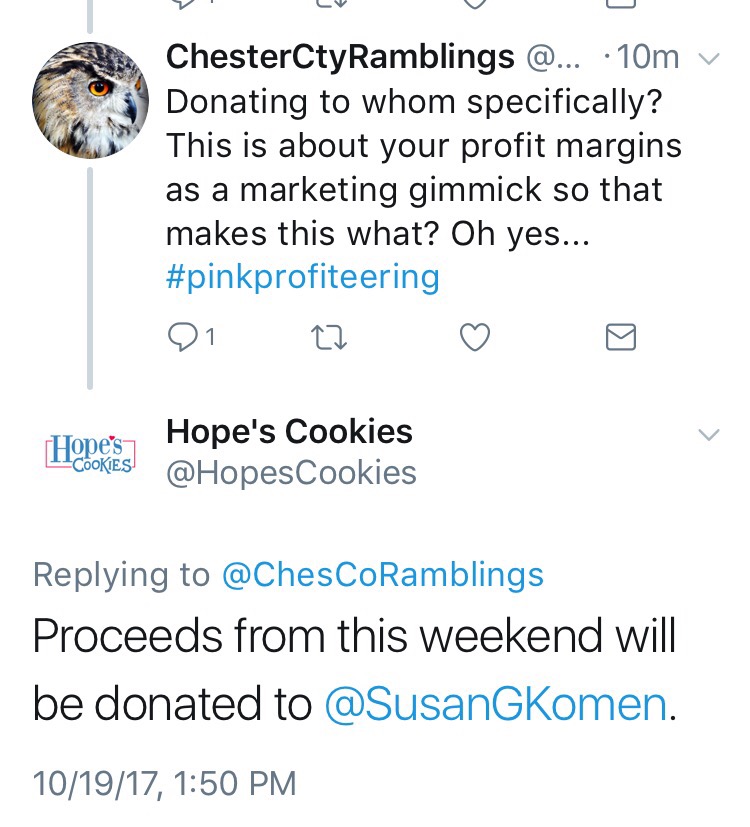
Task: Tap the owl profile picture
Action: tap(91, 101)
